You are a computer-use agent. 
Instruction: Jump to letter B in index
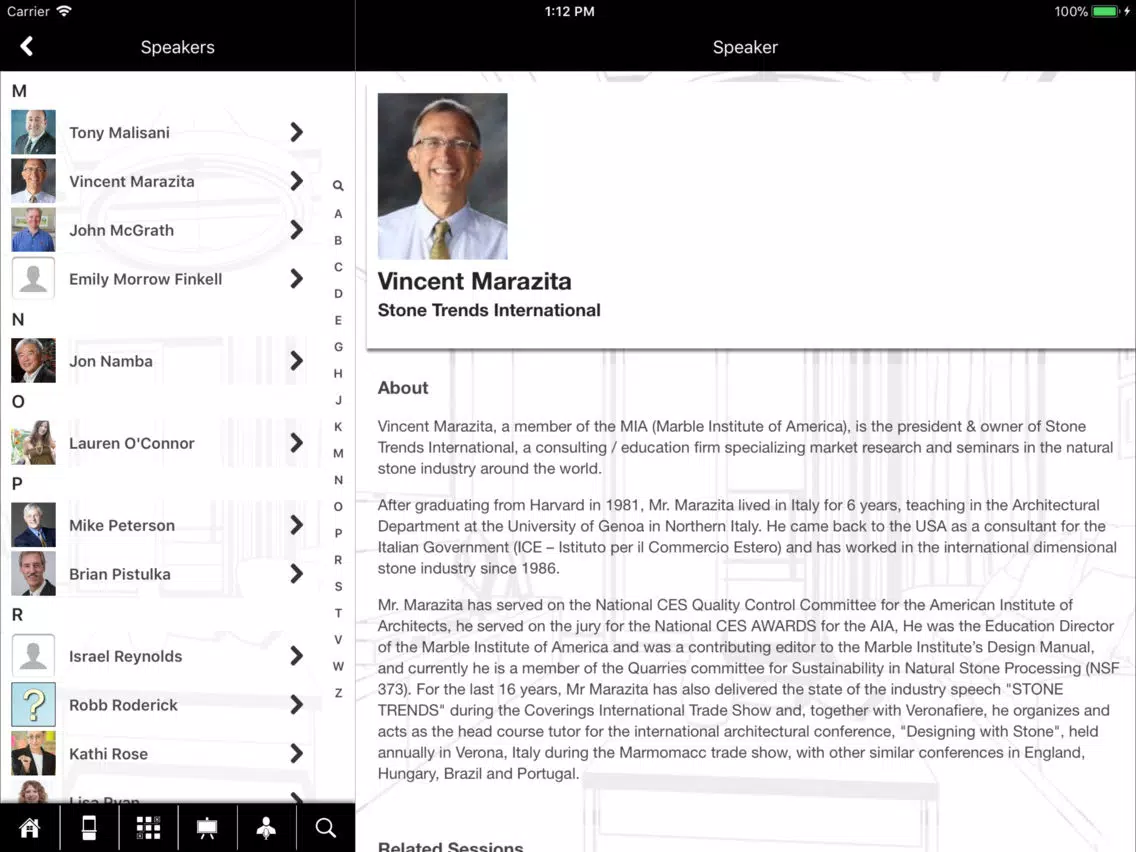pyautogui.click(x=338, y=241)
